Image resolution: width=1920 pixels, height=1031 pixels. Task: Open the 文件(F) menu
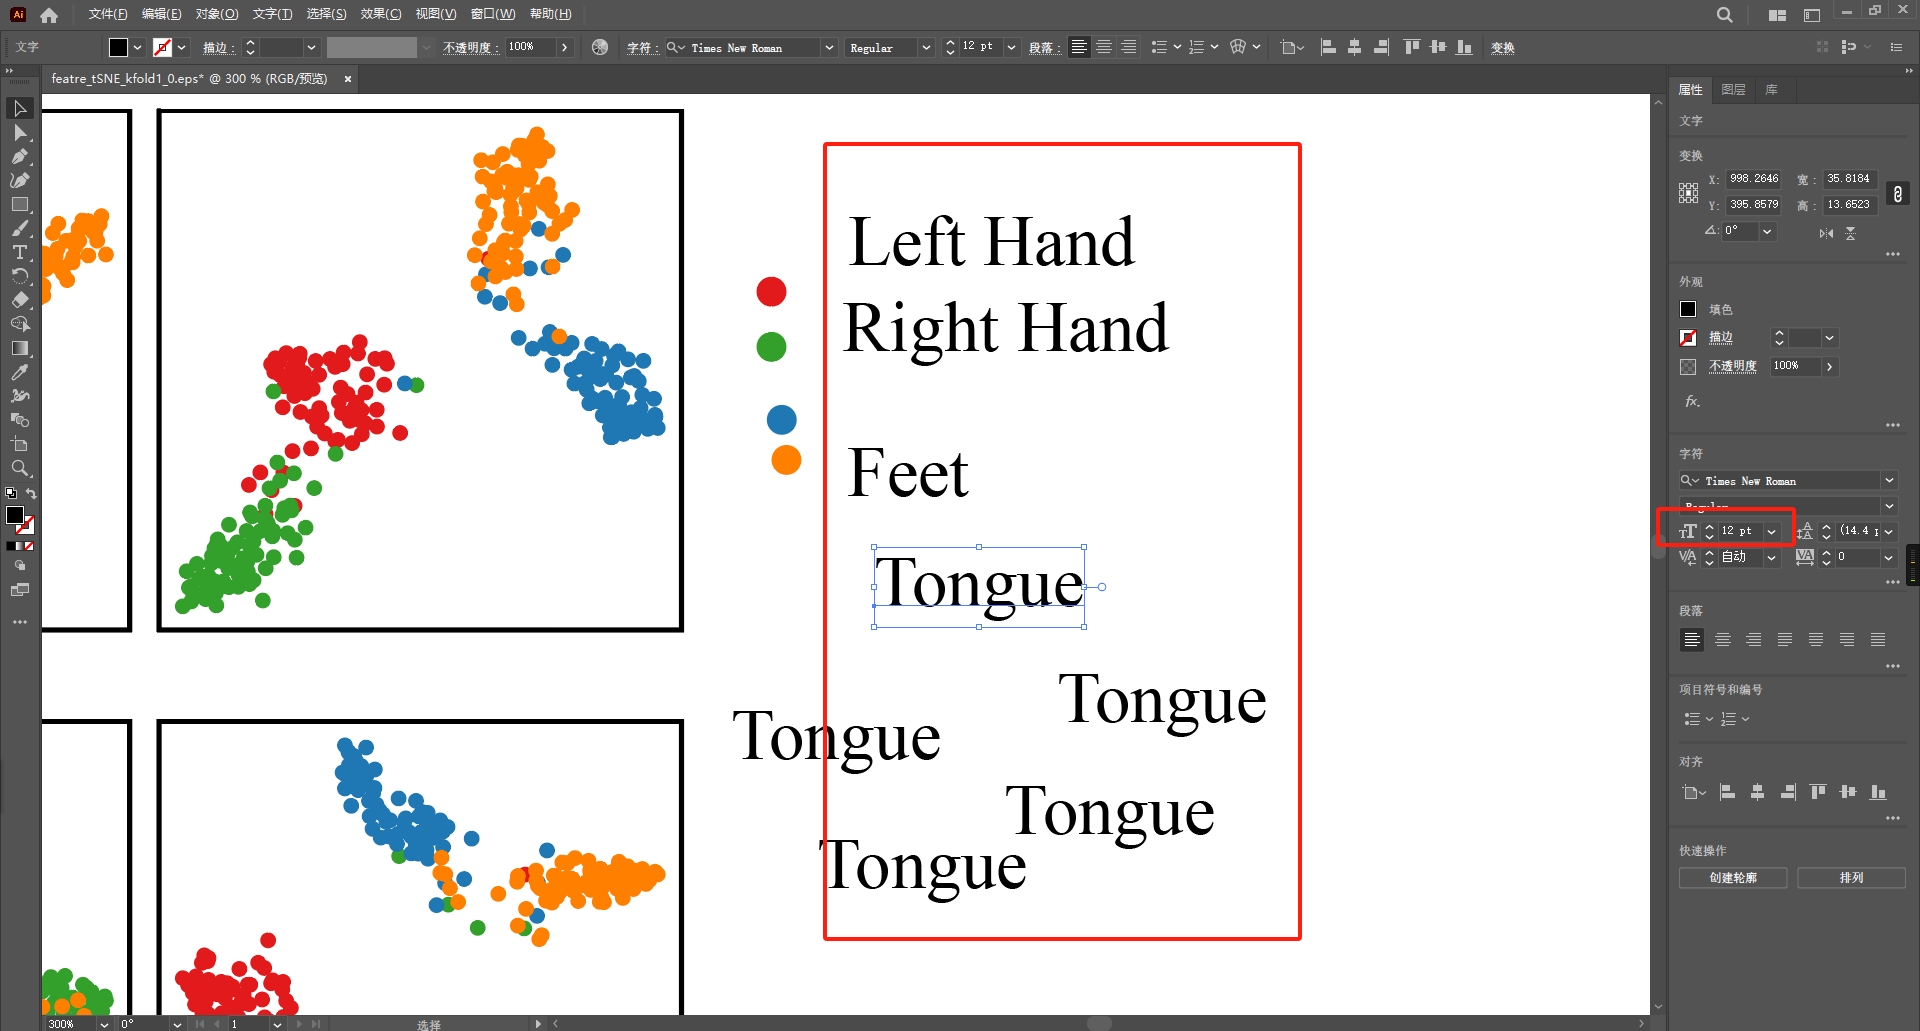point(108,14)
